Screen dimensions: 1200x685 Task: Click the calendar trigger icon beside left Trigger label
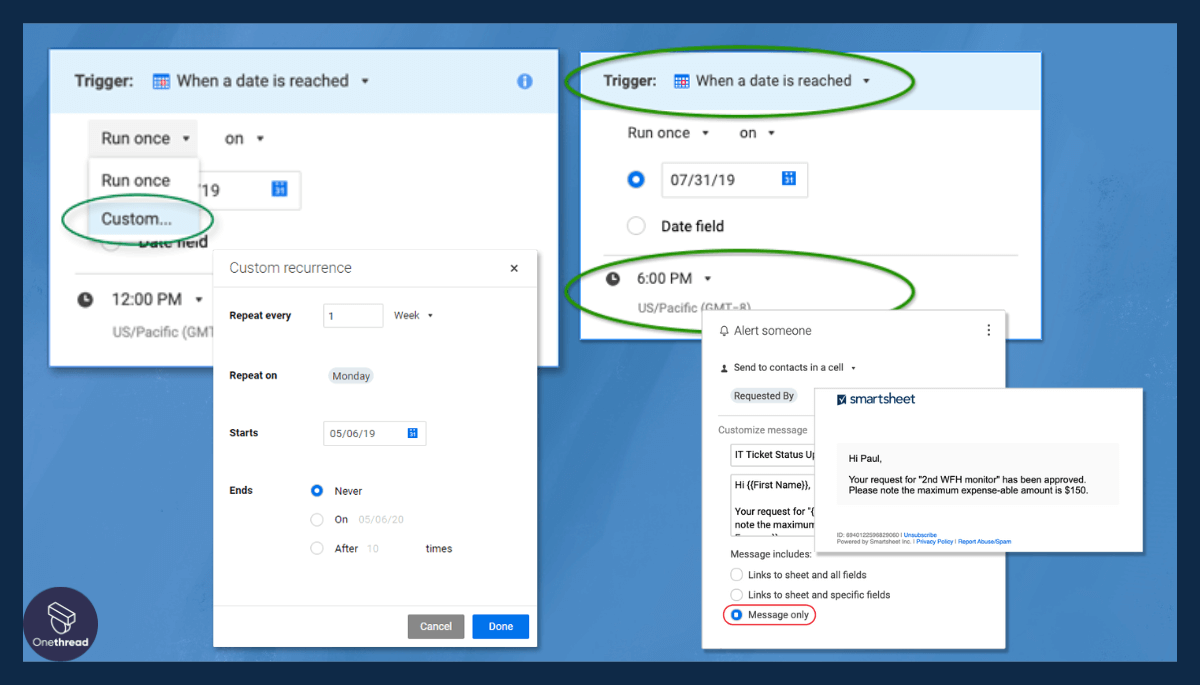(163, 81)
